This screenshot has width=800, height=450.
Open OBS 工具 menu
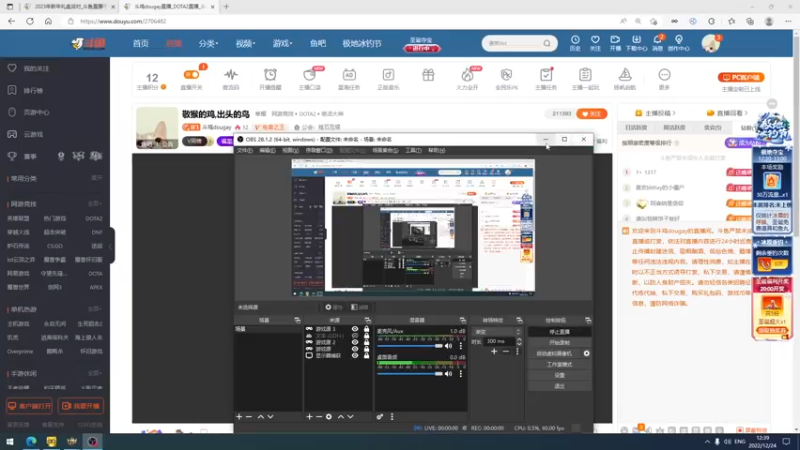[413, 151]
